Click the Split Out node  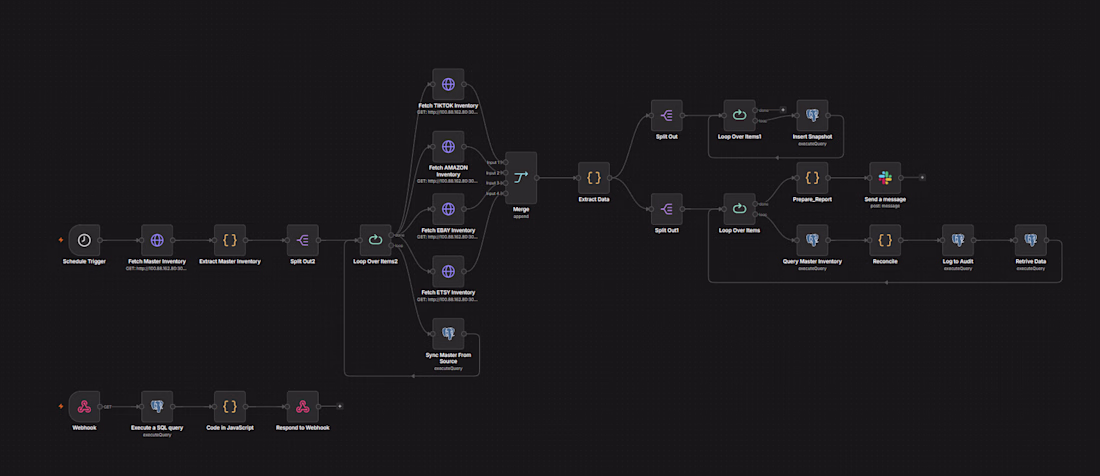pyautogui.click(x=667, y=116)
